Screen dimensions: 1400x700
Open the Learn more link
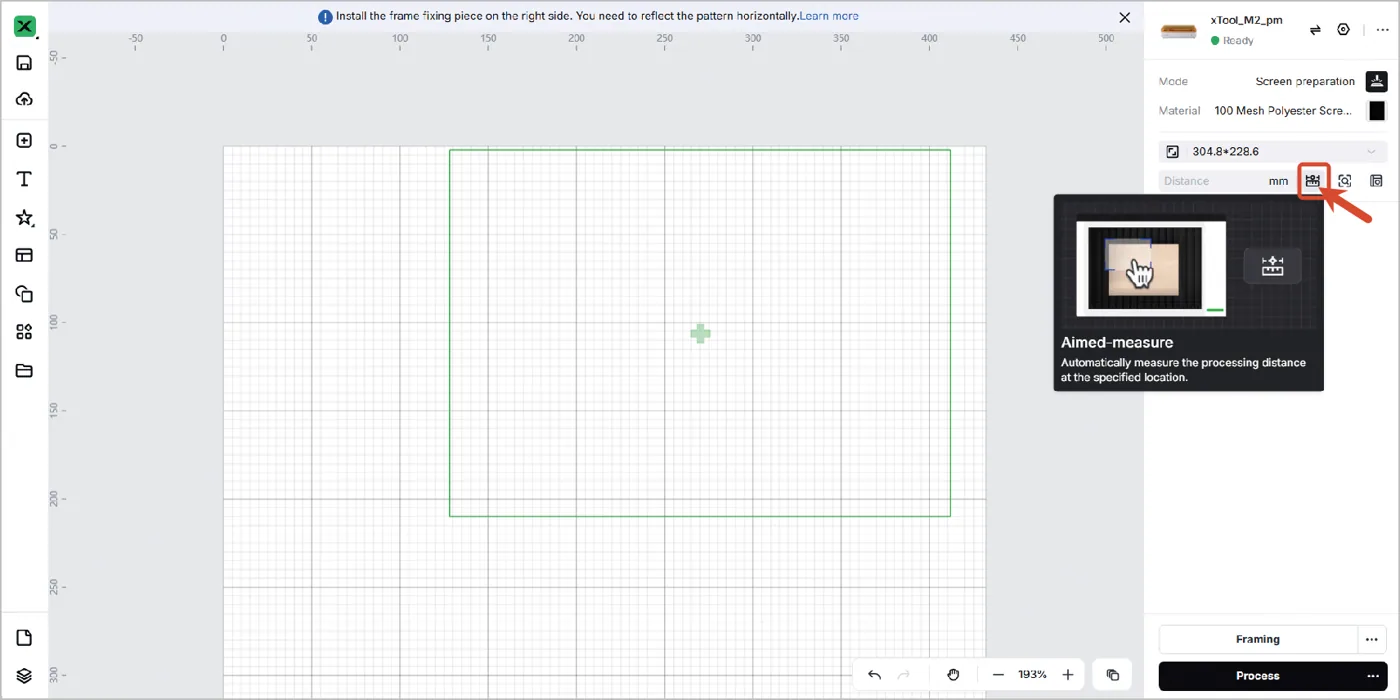(x=829, y=16)
